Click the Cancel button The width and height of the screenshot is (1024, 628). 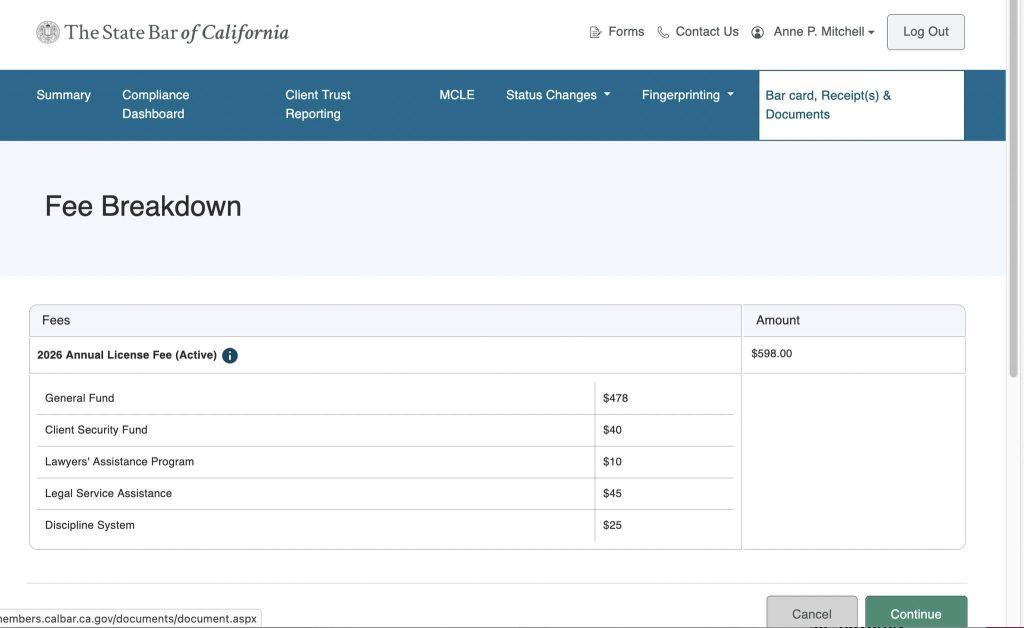tap(811, 613)
